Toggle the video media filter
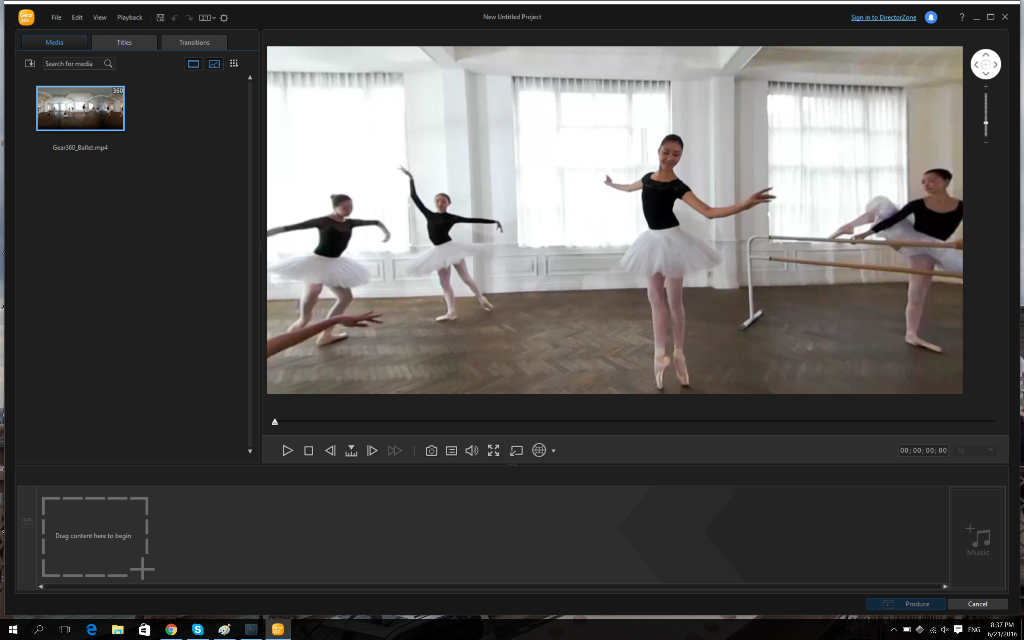This screenshot has height=640, width=1024. pyautogui.click(x=193, y=63)
